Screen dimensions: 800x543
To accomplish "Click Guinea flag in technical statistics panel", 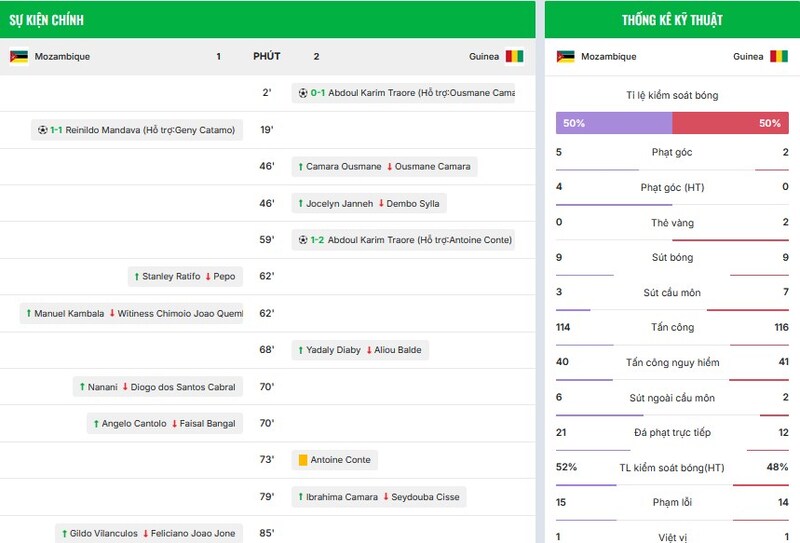I will point(780,57).
